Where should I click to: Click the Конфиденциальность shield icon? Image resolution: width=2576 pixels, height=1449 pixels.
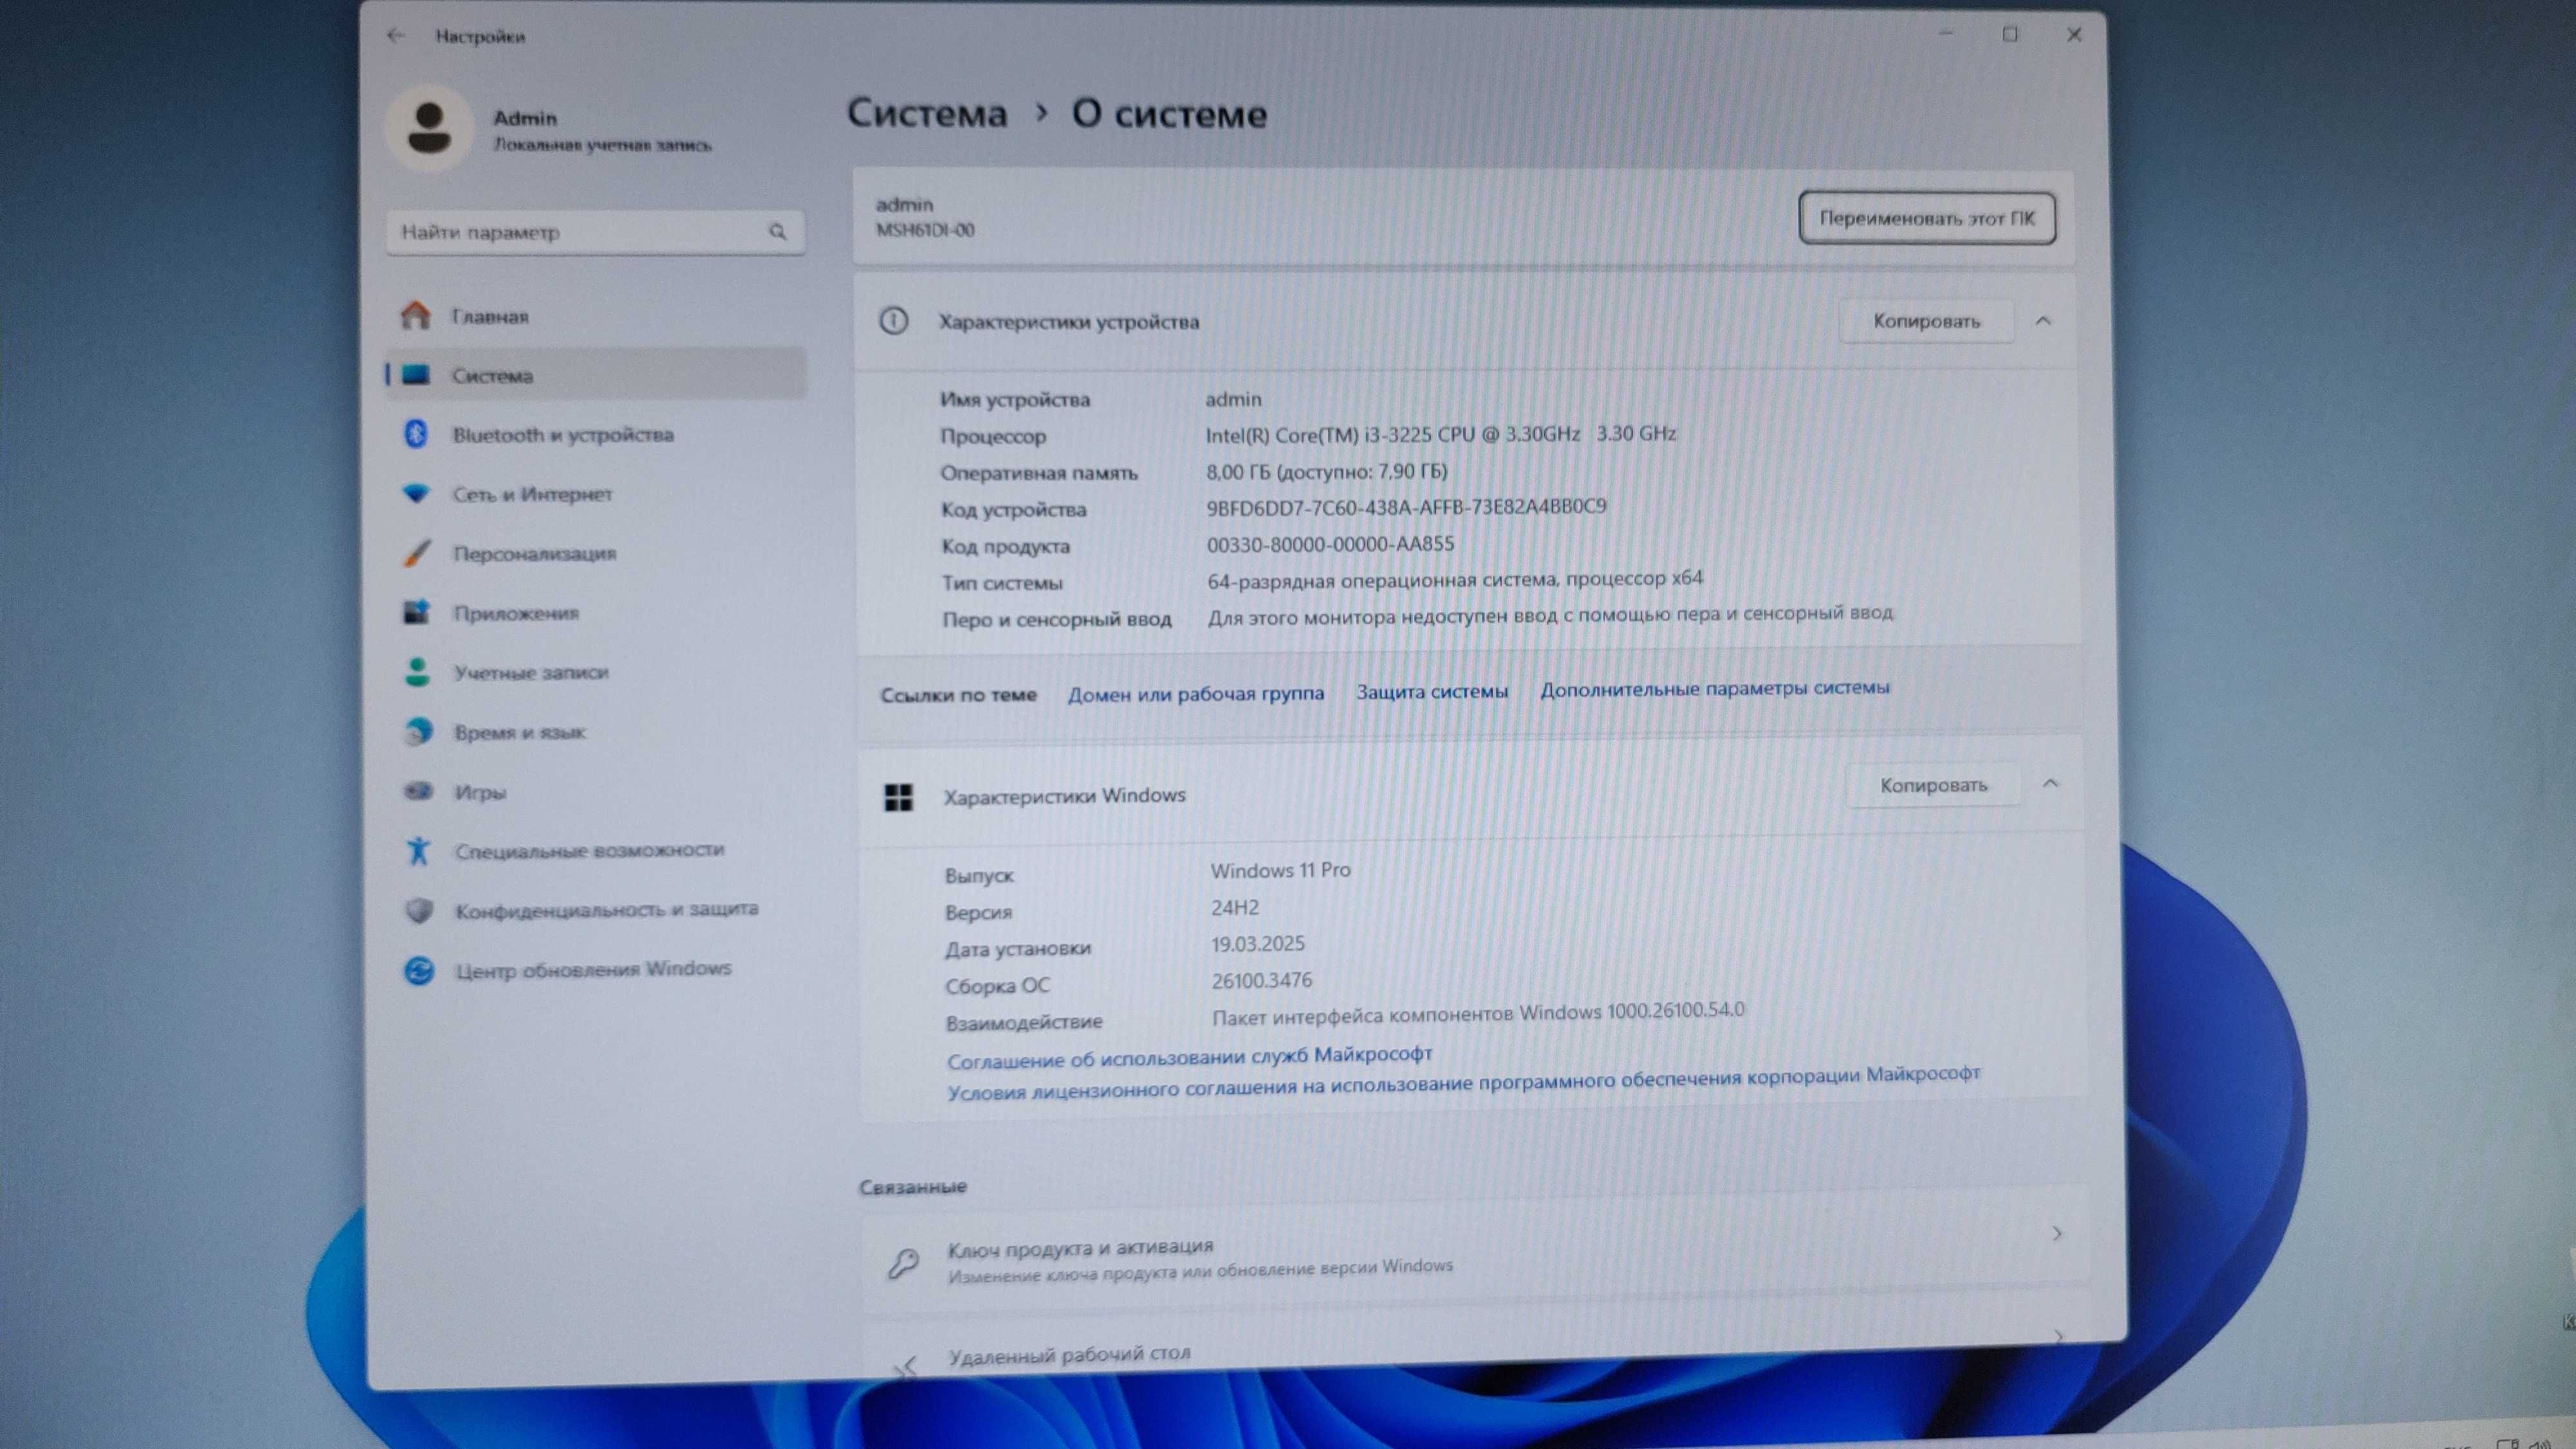click(419, 910)
